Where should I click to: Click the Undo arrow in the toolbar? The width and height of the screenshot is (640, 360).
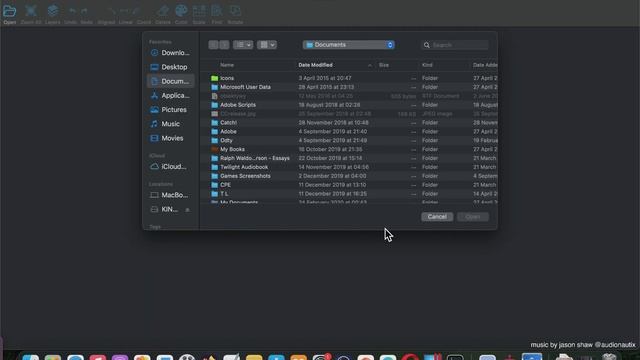tap(72, 11)
